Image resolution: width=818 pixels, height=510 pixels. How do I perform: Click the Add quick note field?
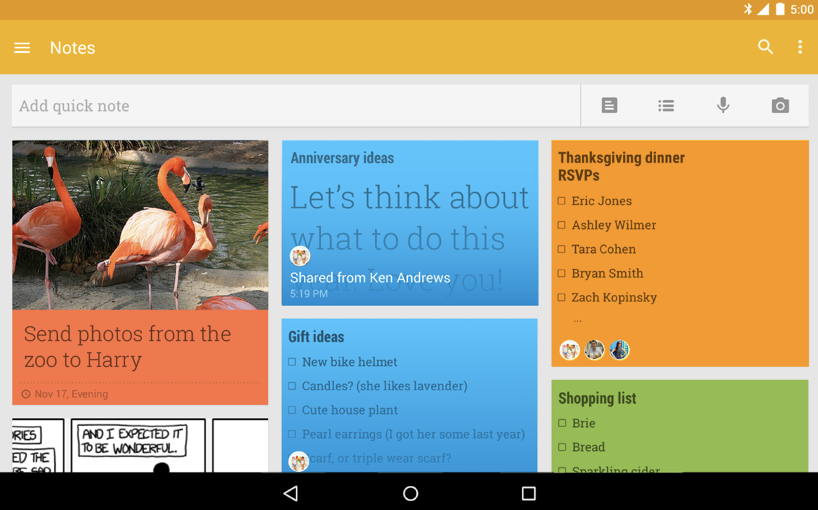(x=295, y=106)
